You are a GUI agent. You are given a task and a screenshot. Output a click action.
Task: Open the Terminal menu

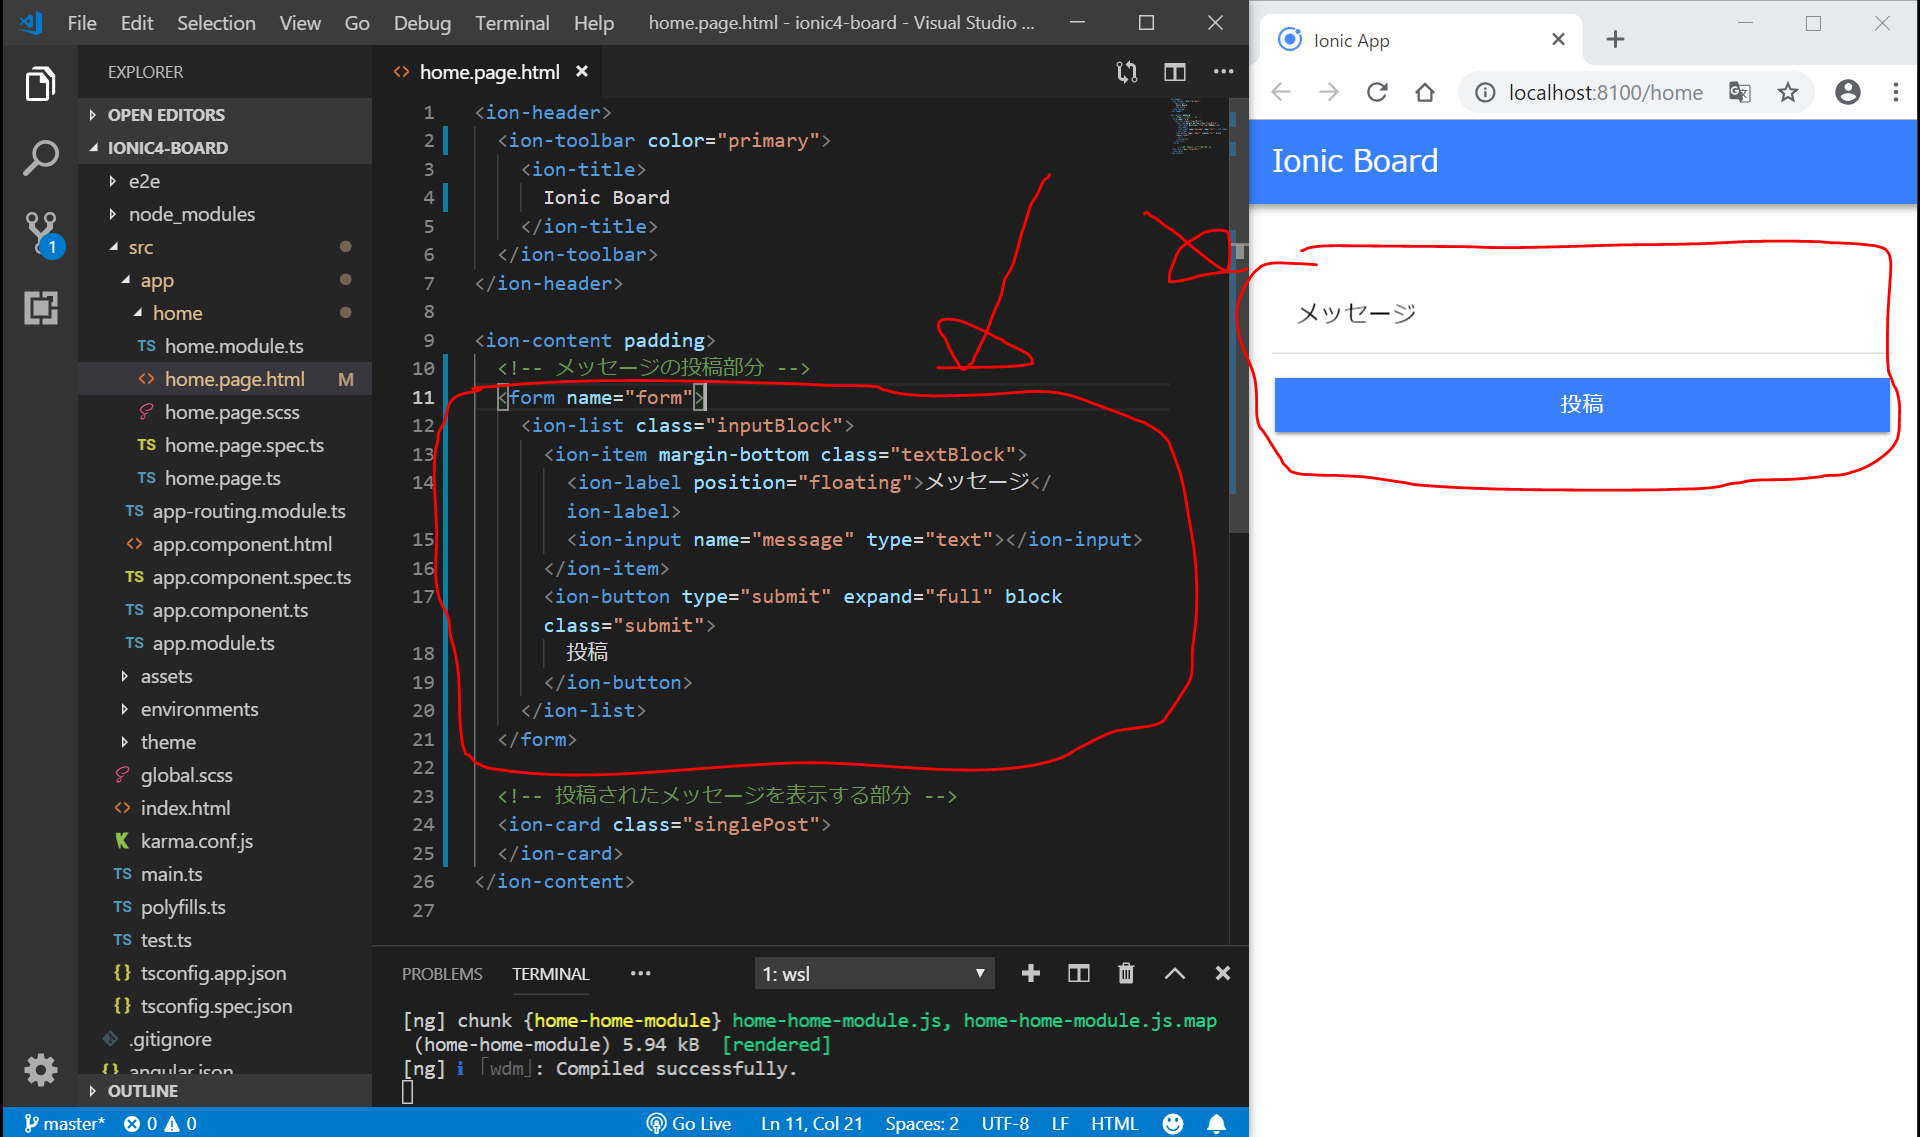coord(511,22)
